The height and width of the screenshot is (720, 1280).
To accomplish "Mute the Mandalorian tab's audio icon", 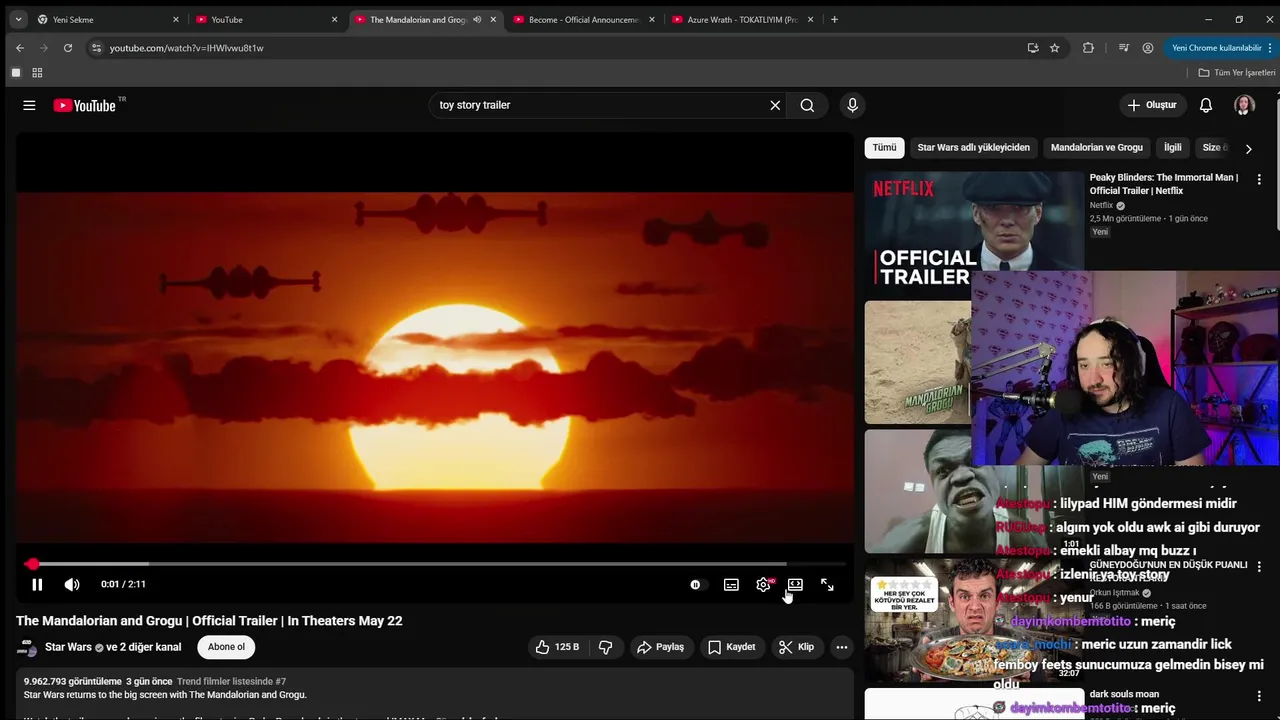I will coord(477,19).
